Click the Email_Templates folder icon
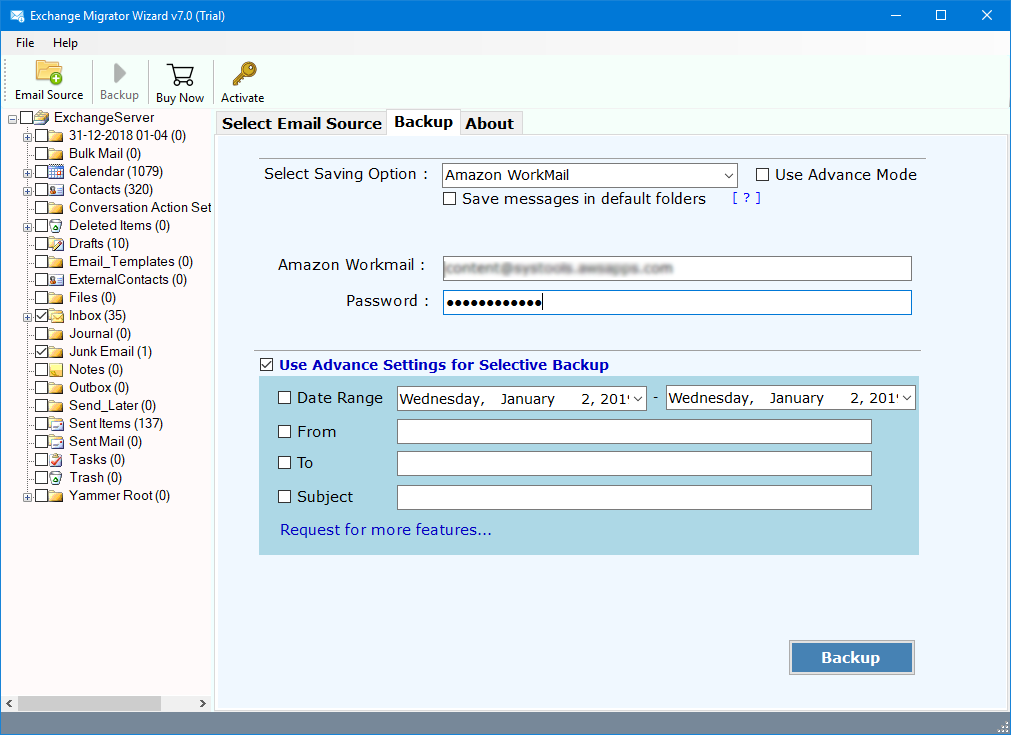Viewport: 1011px width, 735px height. 56,262
